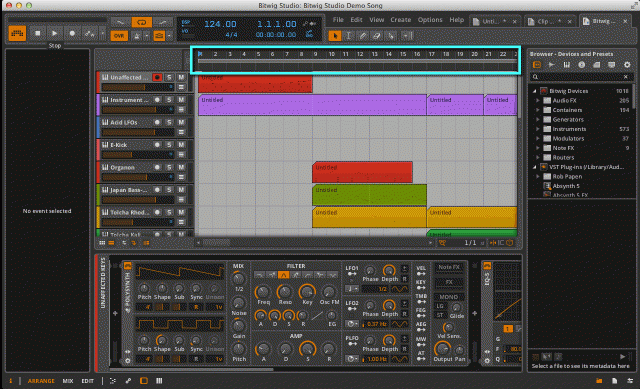Switch to the ARRANGE view

[41, 381]
